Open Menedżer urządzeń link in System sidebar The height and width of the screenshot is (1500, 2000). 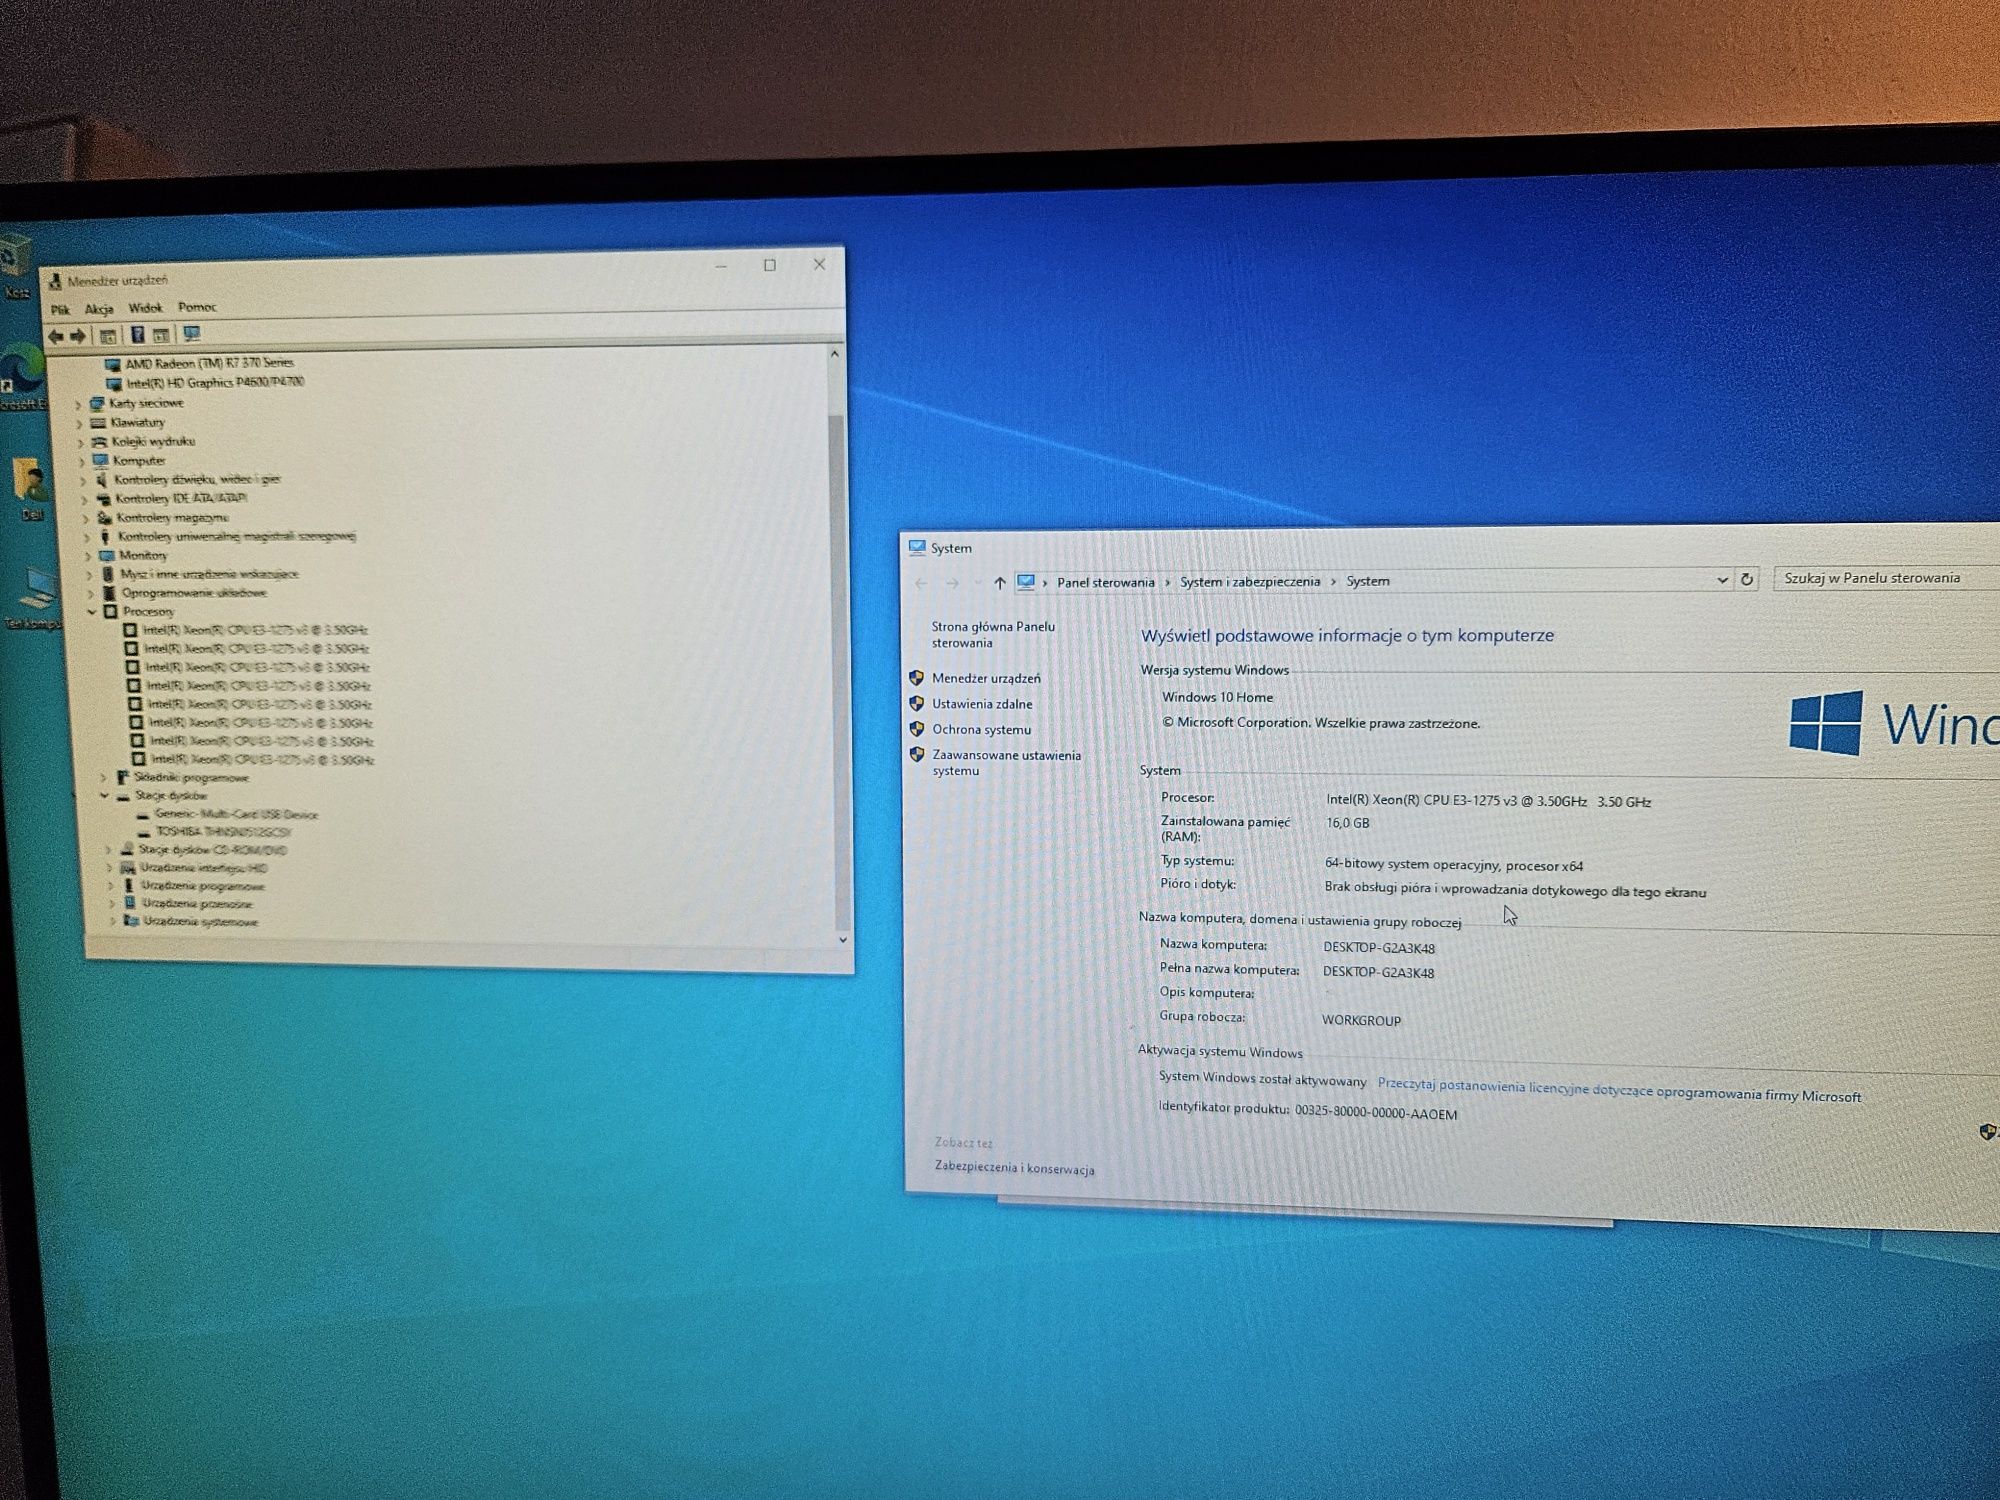pos(986,678)
